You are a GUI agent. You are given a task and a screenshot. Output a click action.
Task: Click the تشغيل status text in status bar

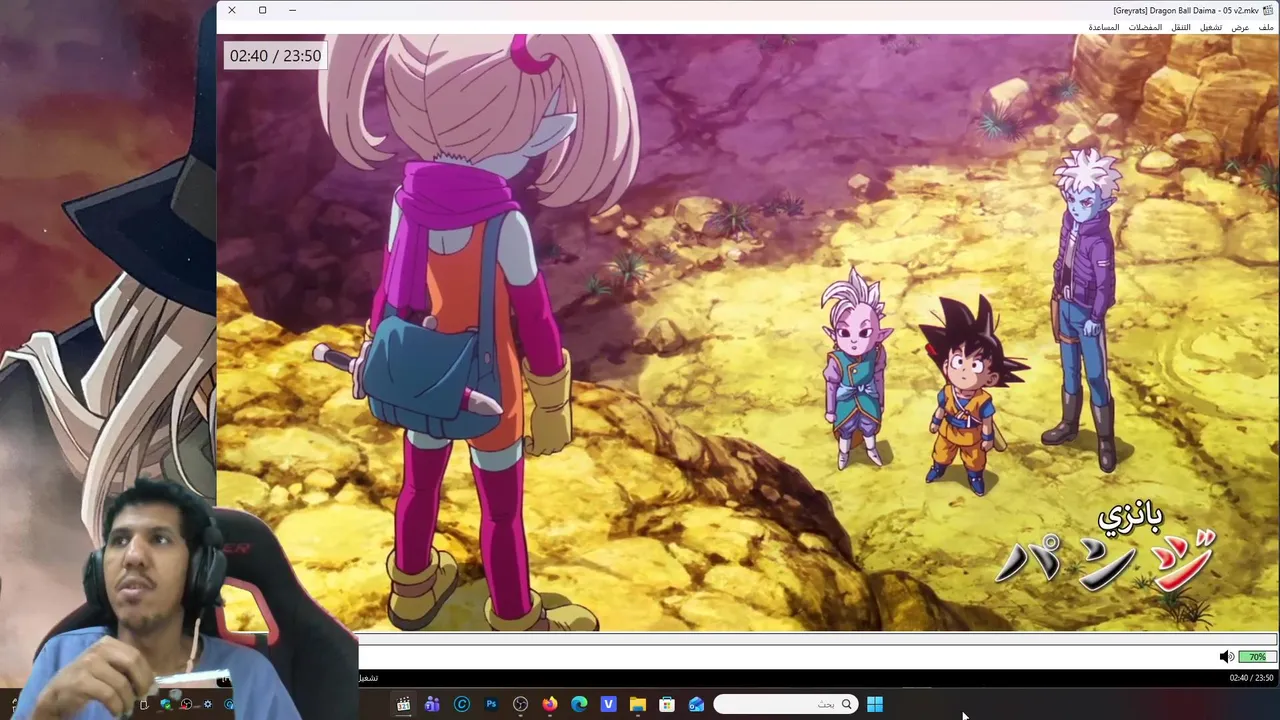(368, 678)
